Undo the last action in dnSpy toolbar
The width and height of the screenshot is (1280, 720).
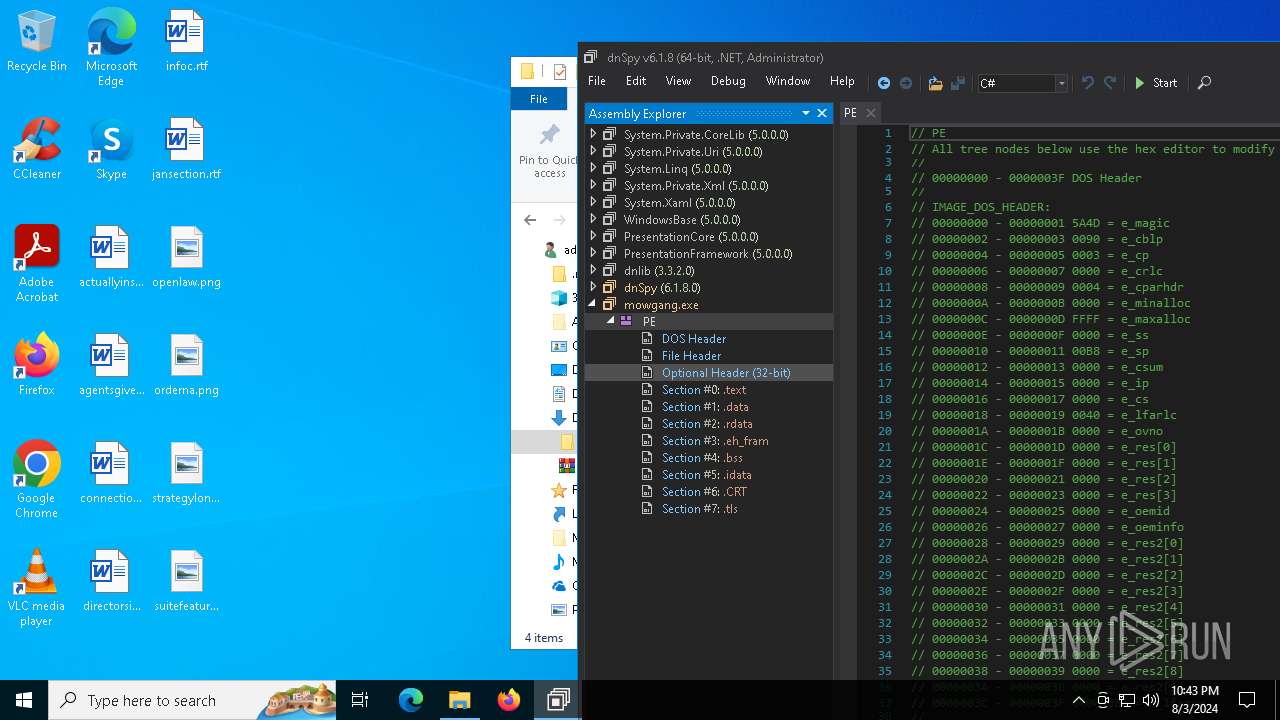tap(1088, 83)
